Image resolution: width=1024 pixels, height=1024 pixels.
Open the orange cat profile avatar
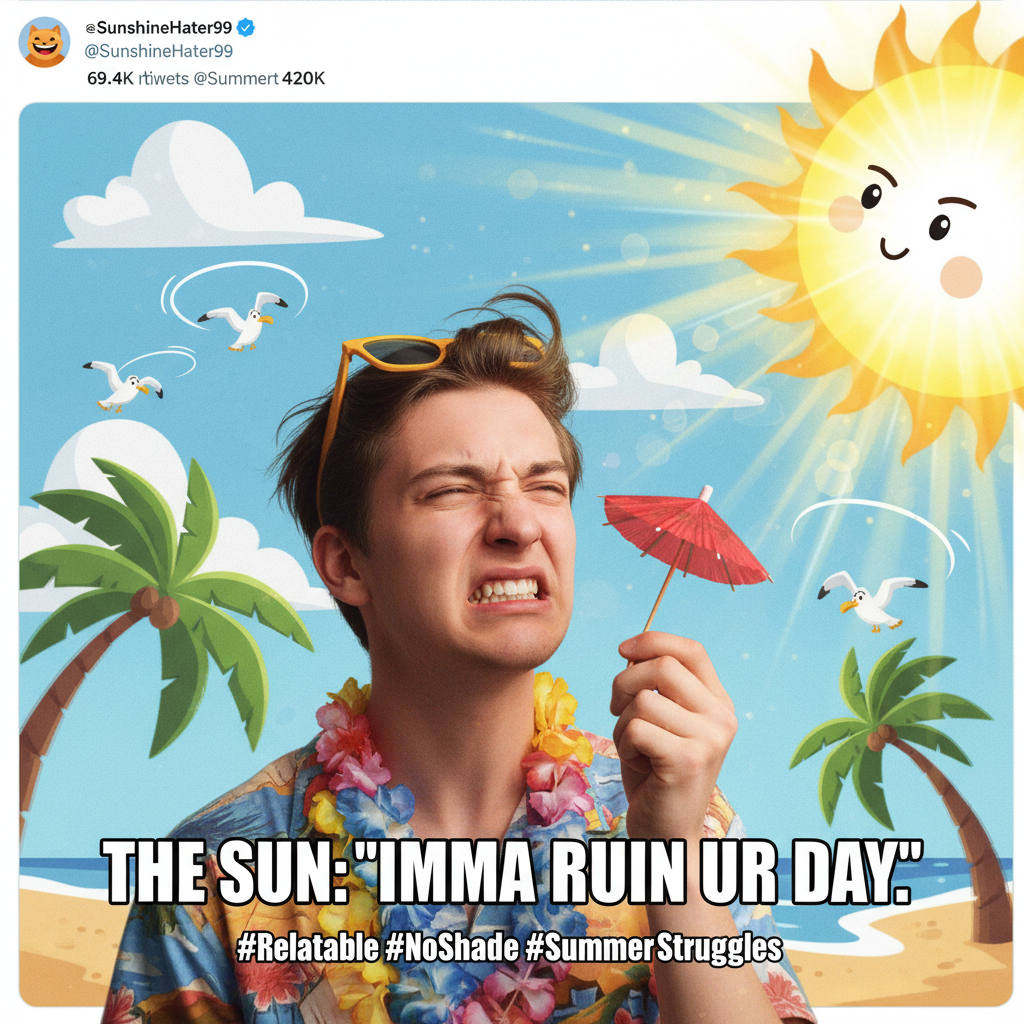(44, 42)
